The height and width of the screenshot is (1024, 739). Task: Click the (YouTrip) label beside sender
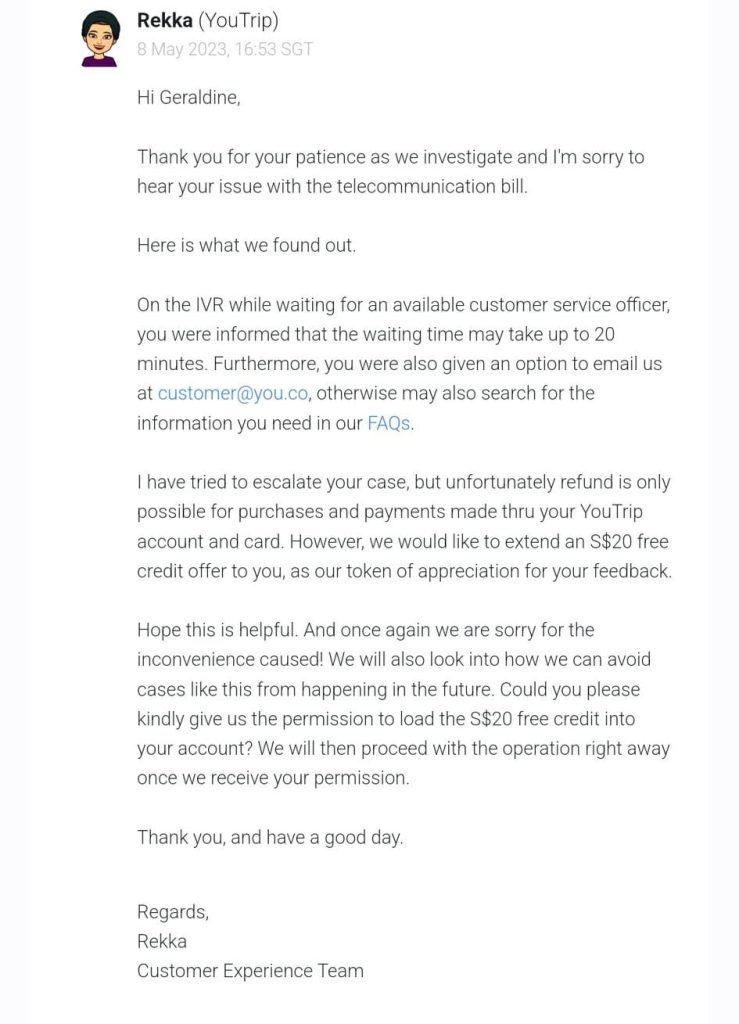238,21
